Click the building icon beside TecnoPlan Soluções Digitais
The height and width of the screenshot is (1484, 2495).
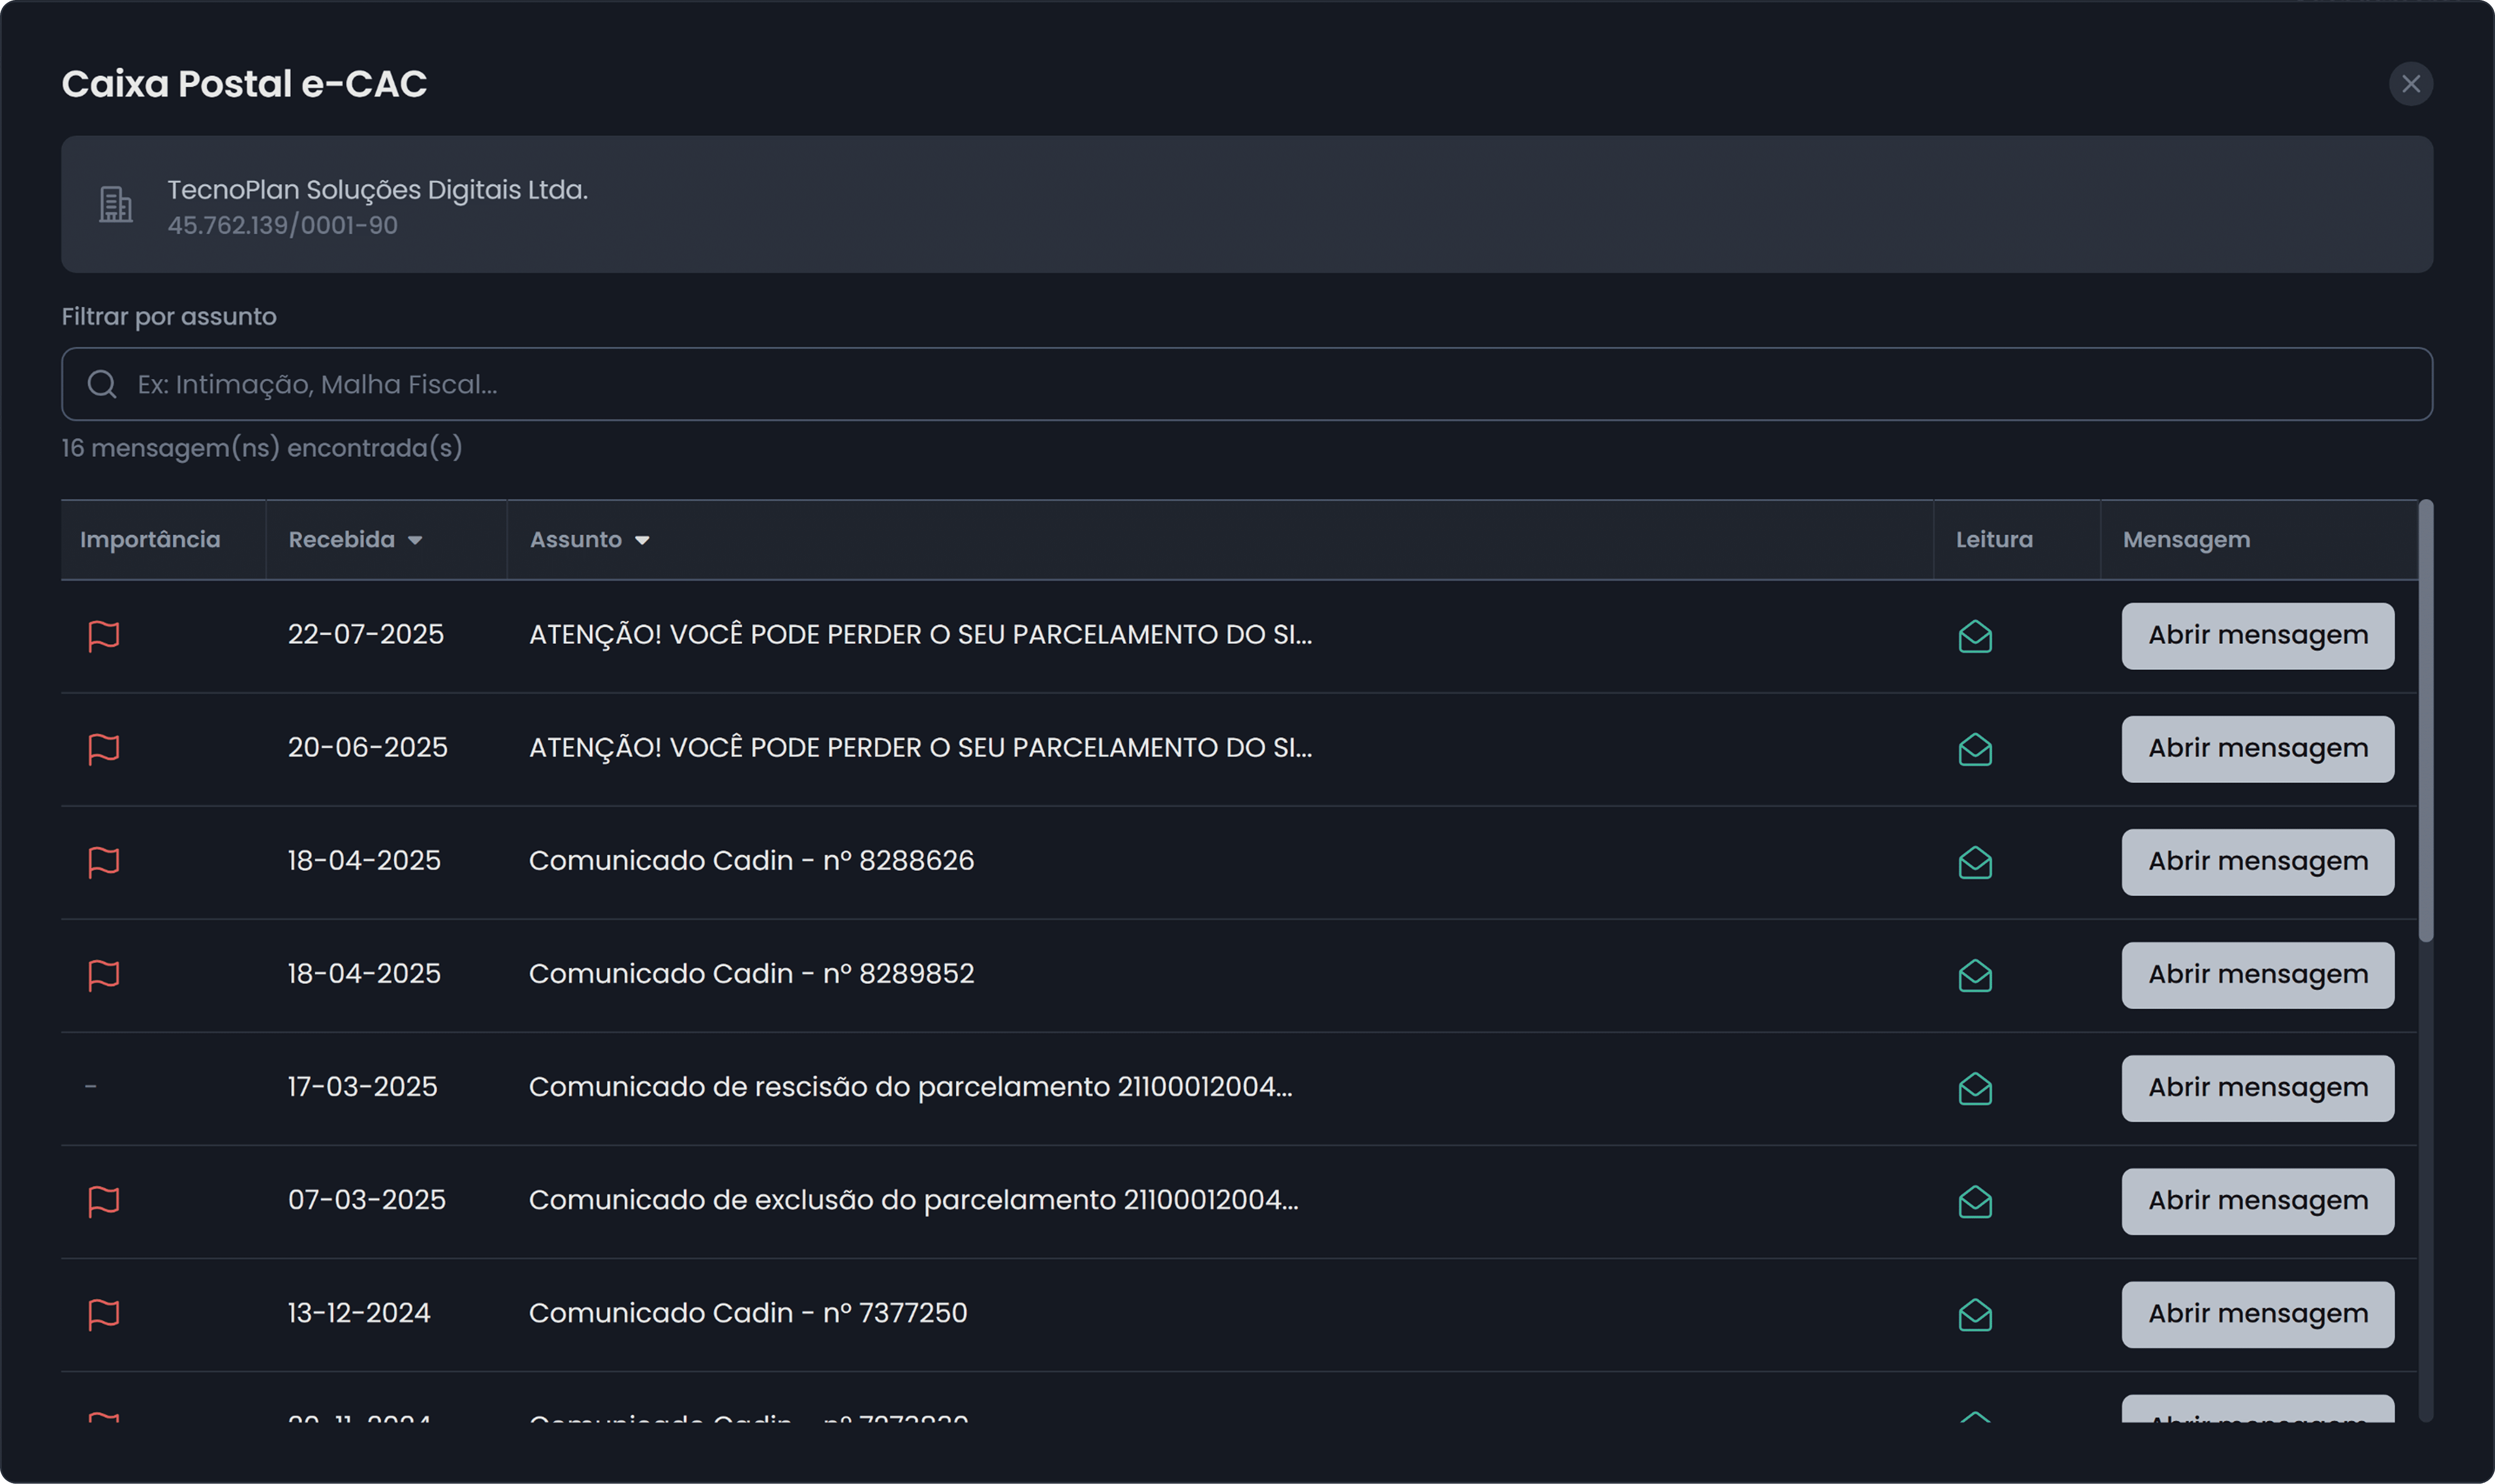coord(116,205)
